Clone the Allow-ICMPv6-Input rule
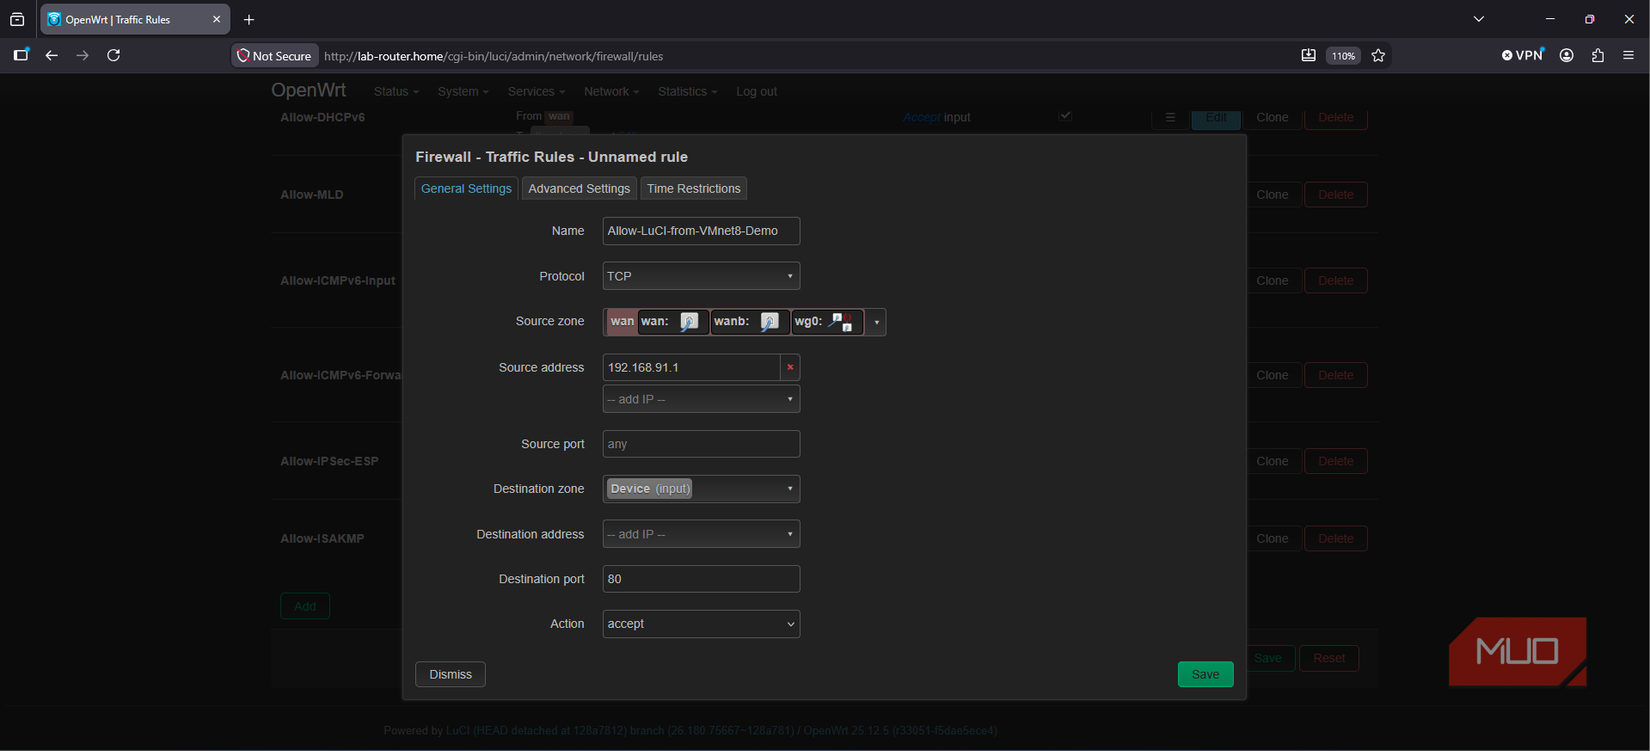Viewport: 1650px width, 751px height. [1272, 281]
